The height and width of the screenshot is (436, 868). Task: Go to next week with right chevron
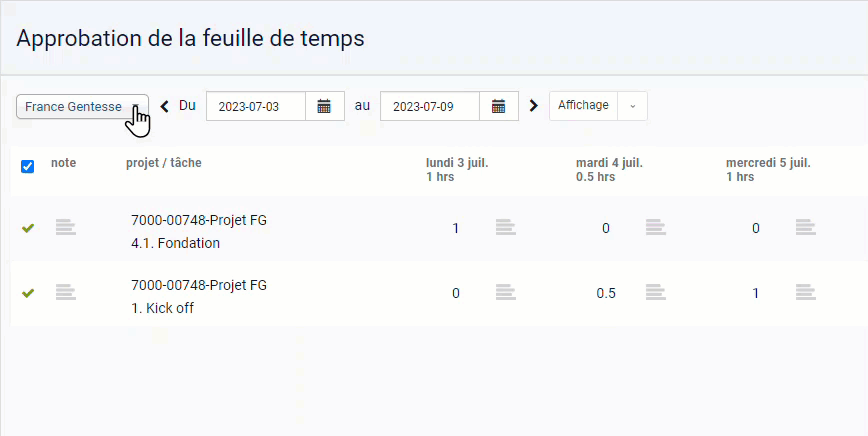click(534, 106)
